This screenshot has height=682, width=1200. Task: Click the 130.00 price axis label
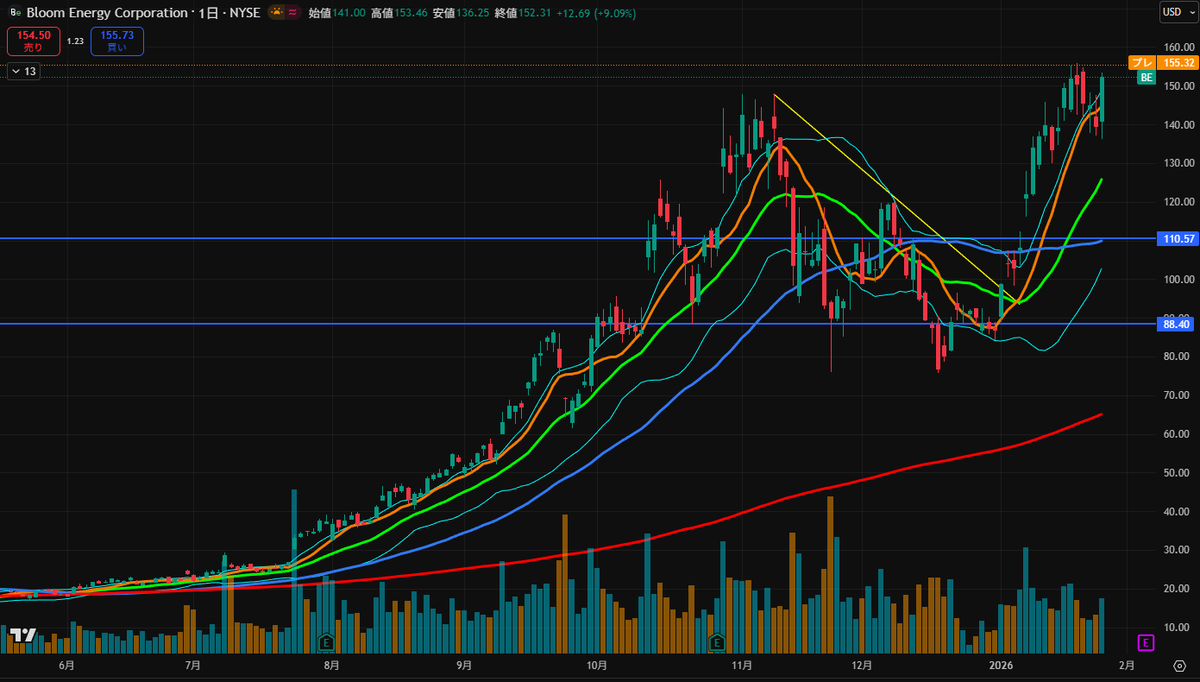click(x=1179, y=163)
